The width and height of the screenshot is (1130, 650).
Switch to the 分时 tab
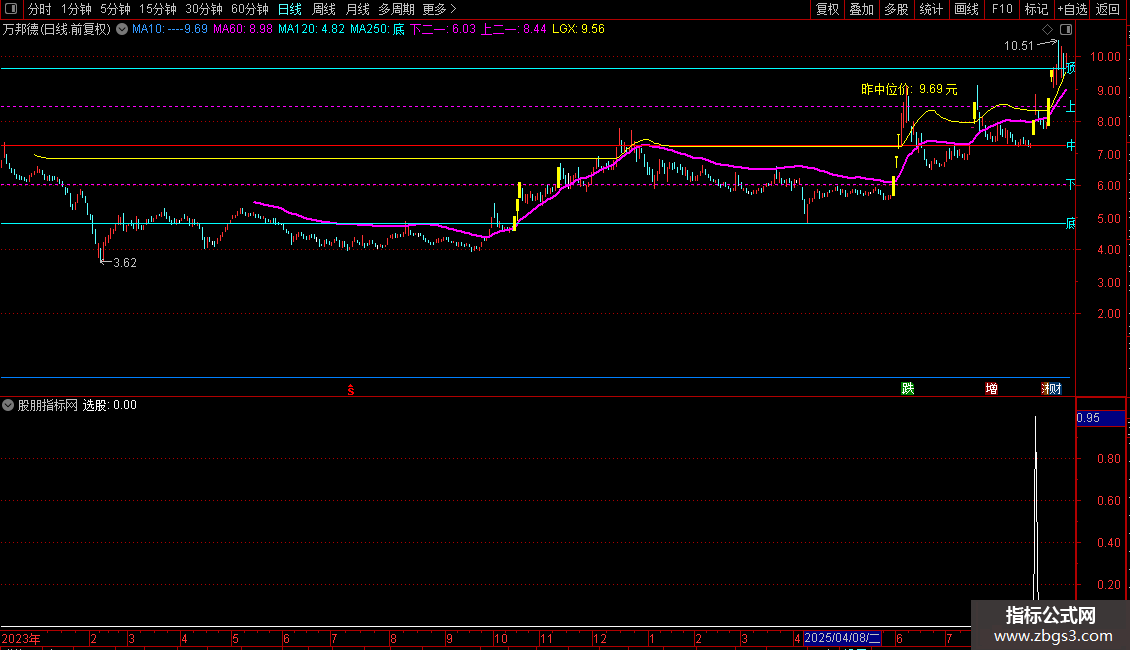pos(40,9)
